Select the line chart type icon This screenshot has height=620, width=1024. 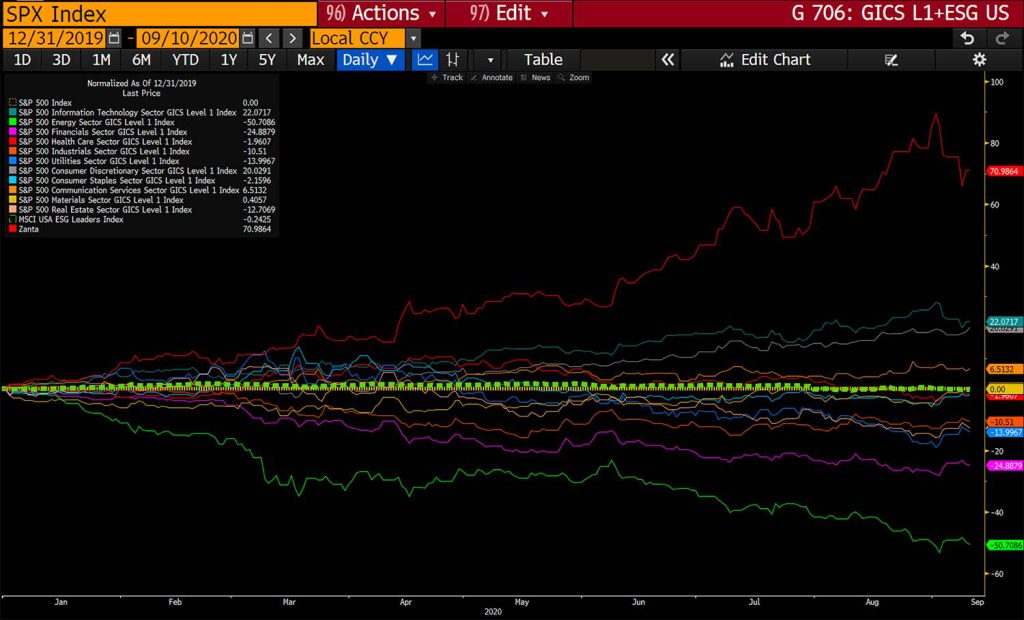point(425,60)
